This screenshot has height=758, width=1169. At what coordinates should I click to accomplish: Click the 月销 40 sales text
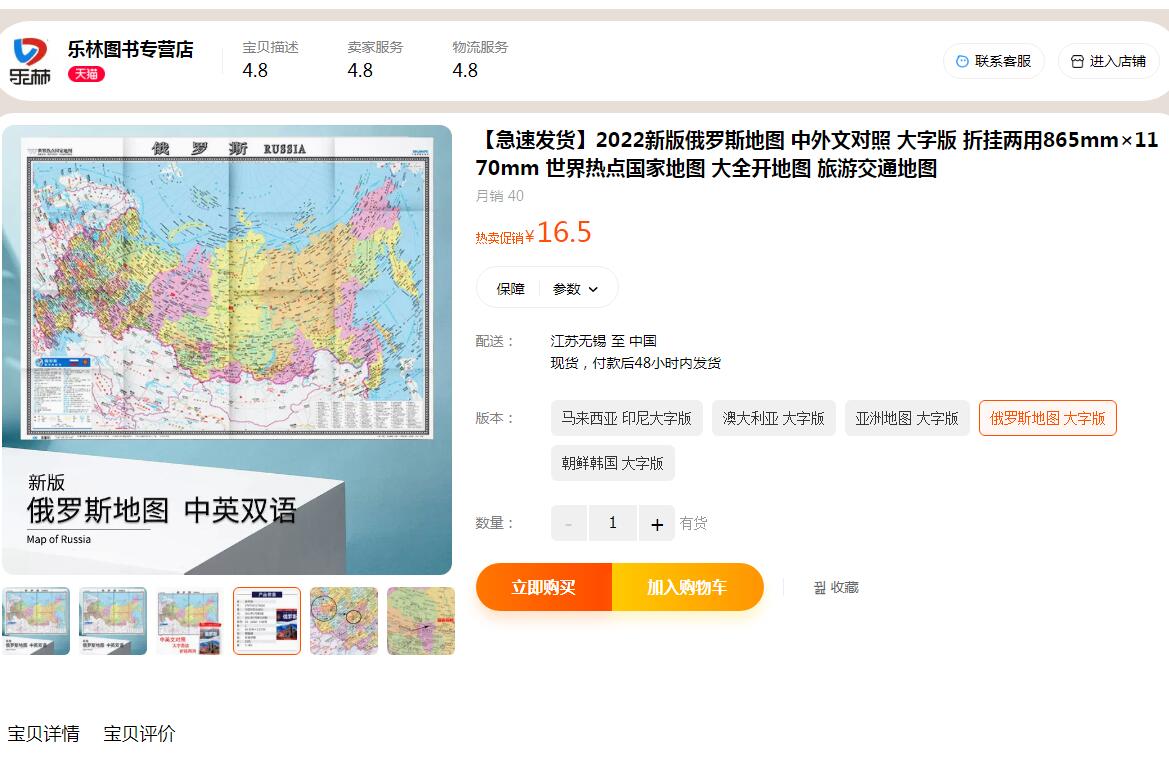coord(500,196)
